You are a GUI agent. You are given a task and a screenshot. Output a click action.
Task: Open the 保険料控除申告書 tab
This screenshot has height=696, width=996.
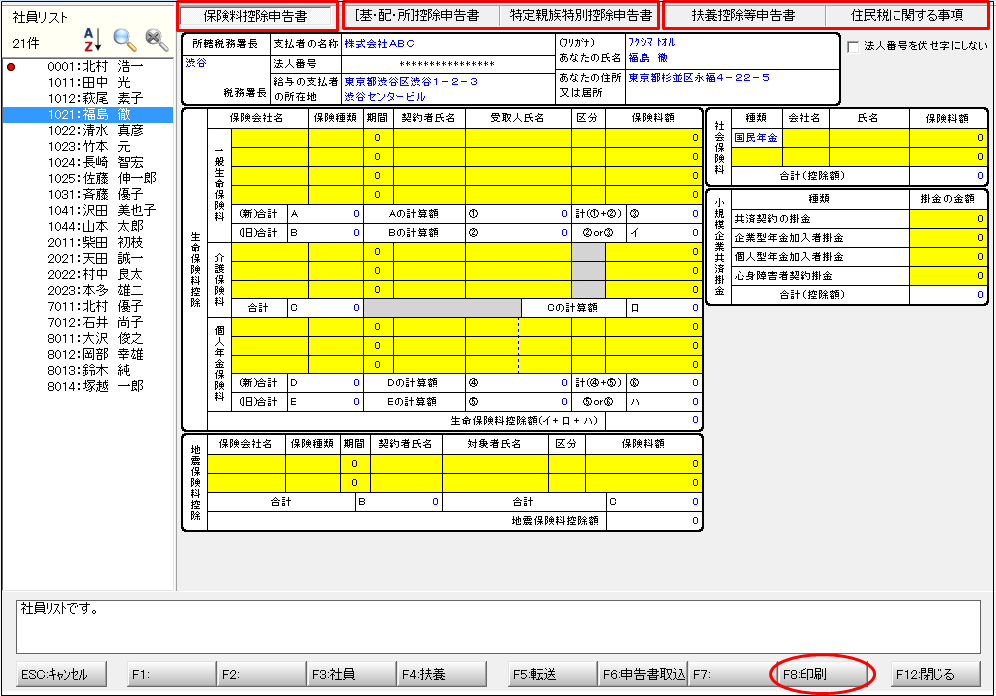[x=255, y=16]
